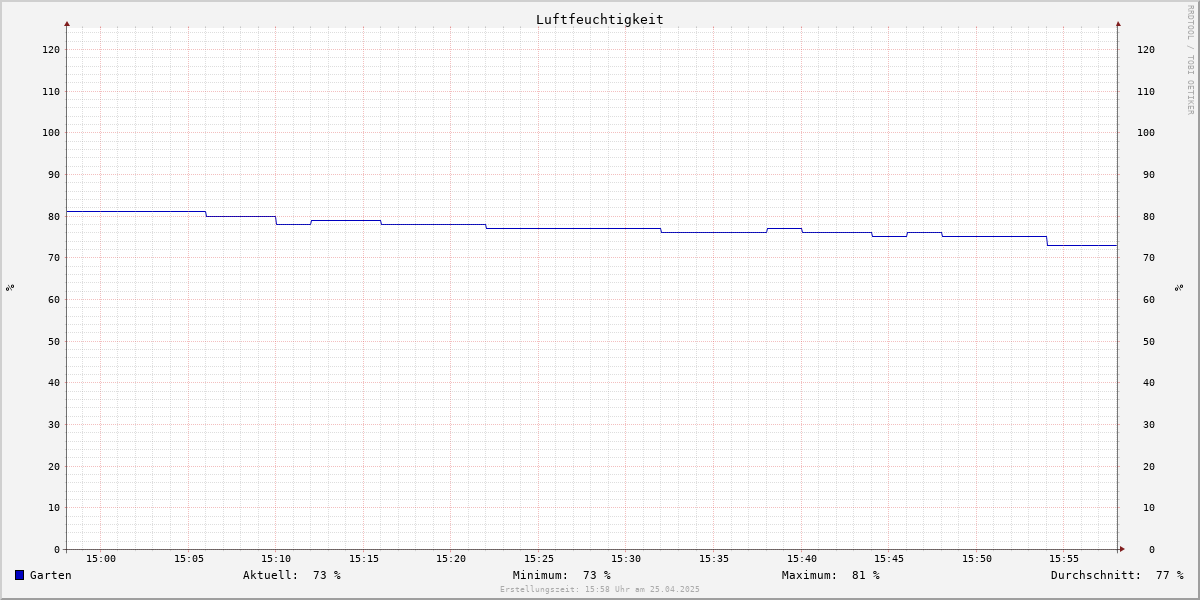Image resolution: width=1200 pixels, height=600 pixels.
Task: Click the Luftfeuchtigkeit chart title
Action: click(x=599, y=19)
